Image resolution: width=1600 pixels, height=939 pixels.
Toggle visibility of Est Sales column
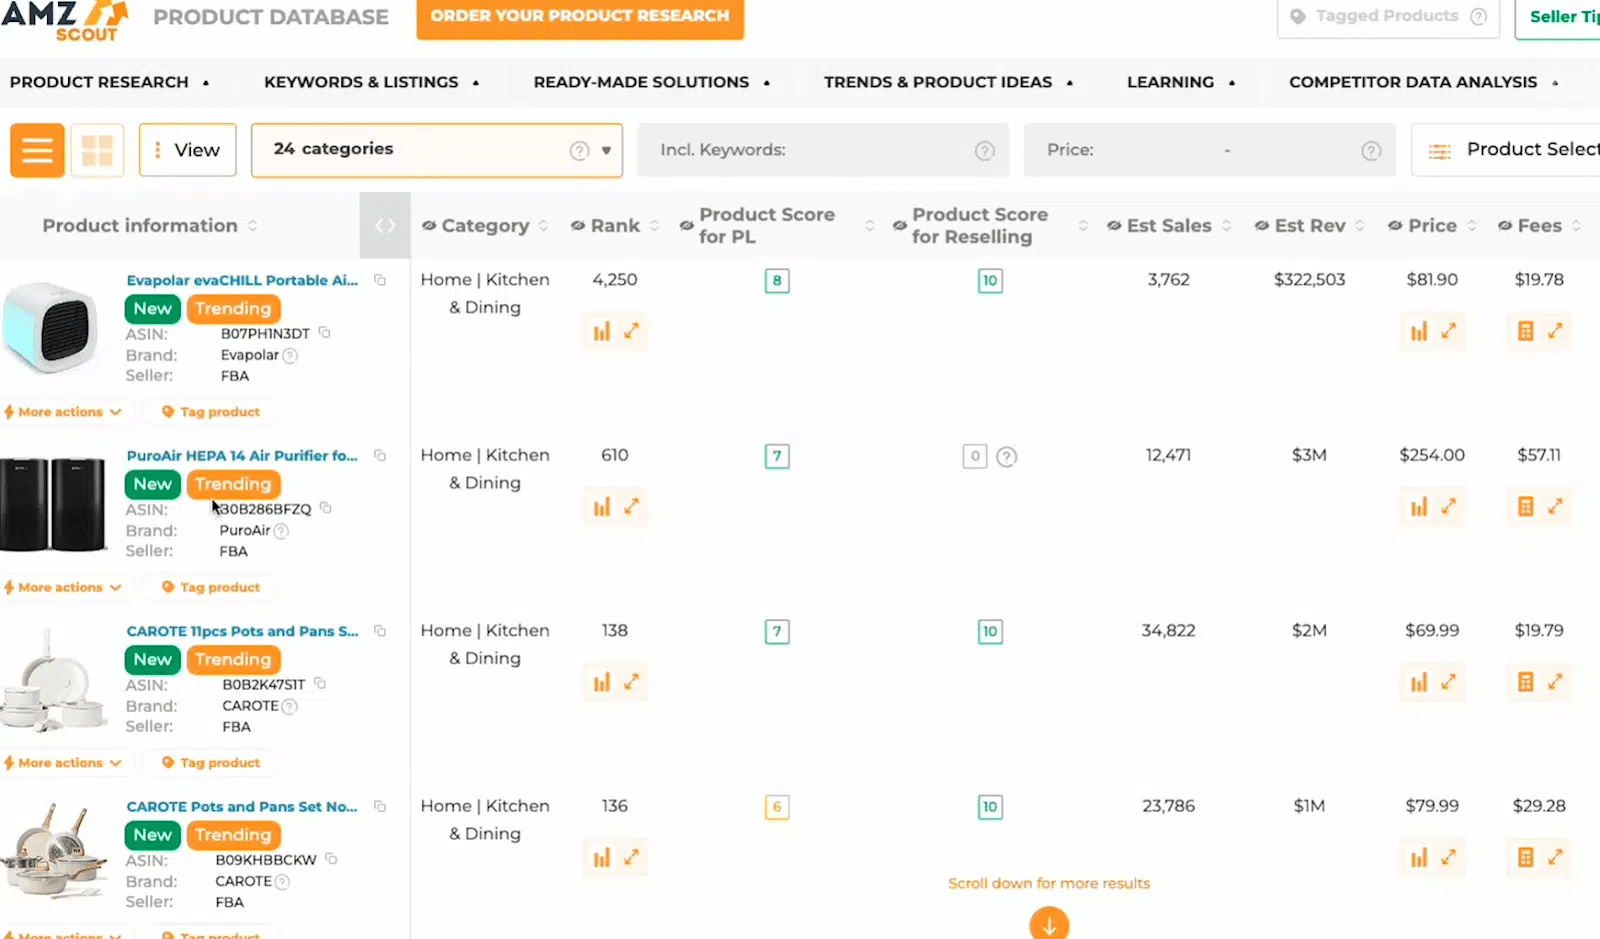(1114, 226)
